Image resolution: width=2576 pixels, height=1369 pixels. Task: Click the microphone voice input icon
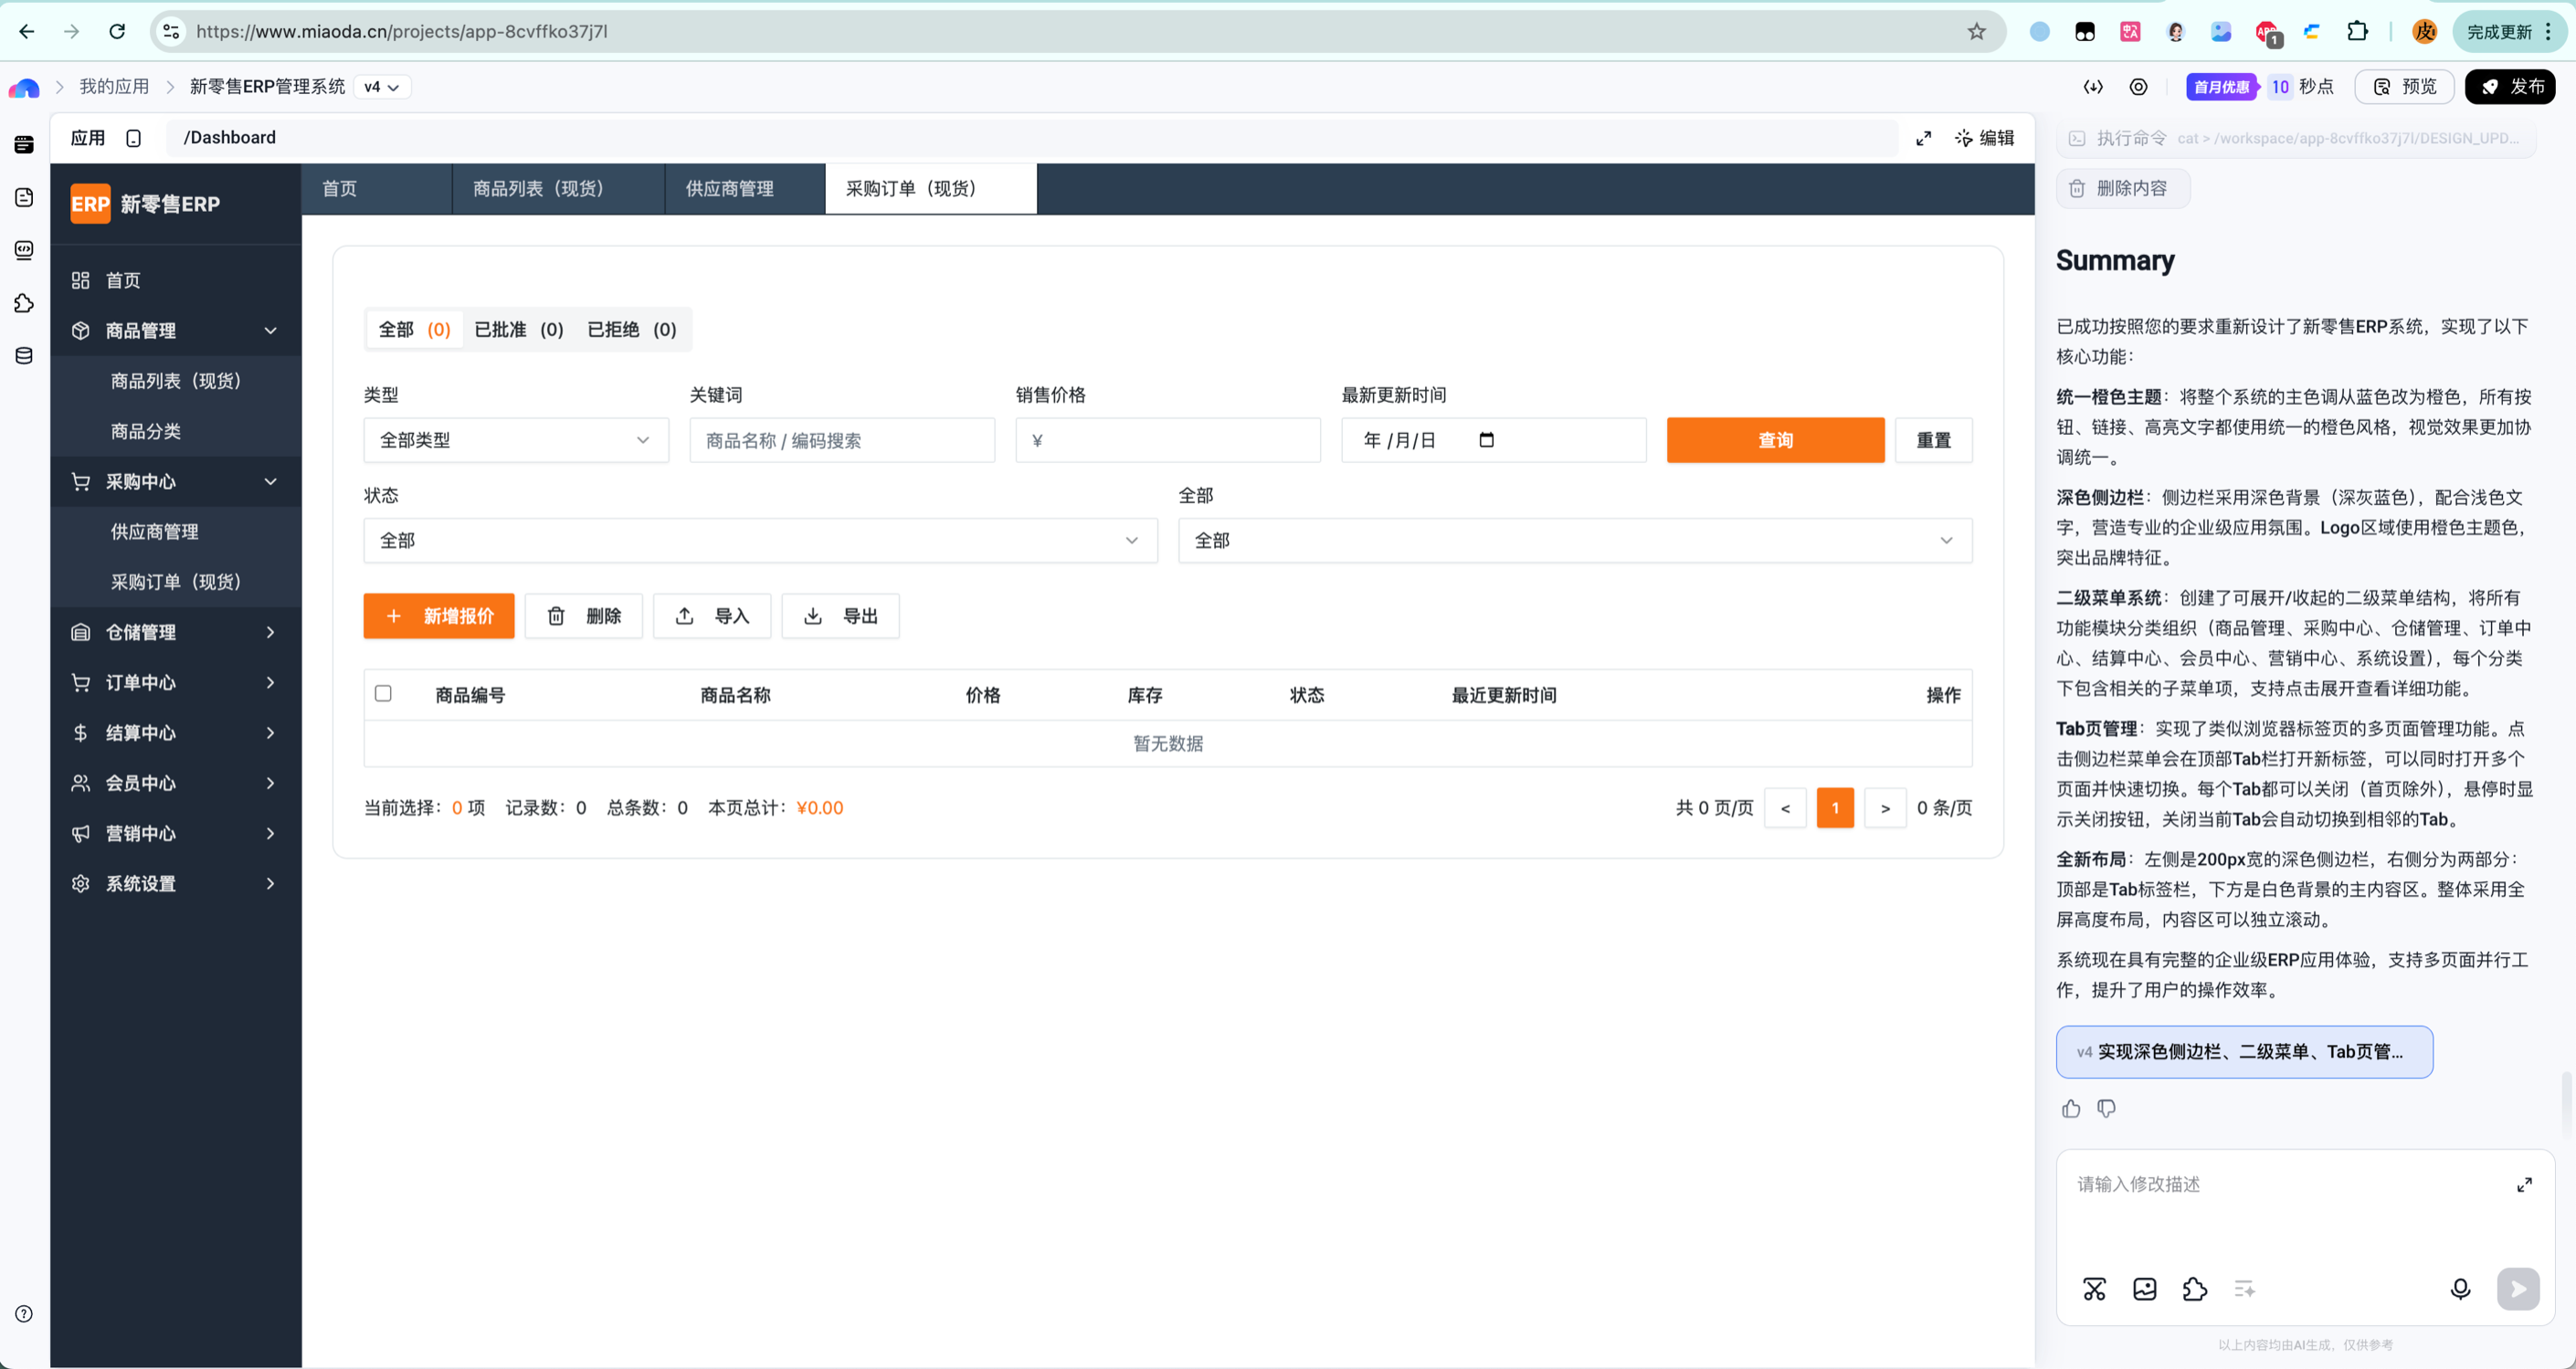click(x=2460, y=1289)
